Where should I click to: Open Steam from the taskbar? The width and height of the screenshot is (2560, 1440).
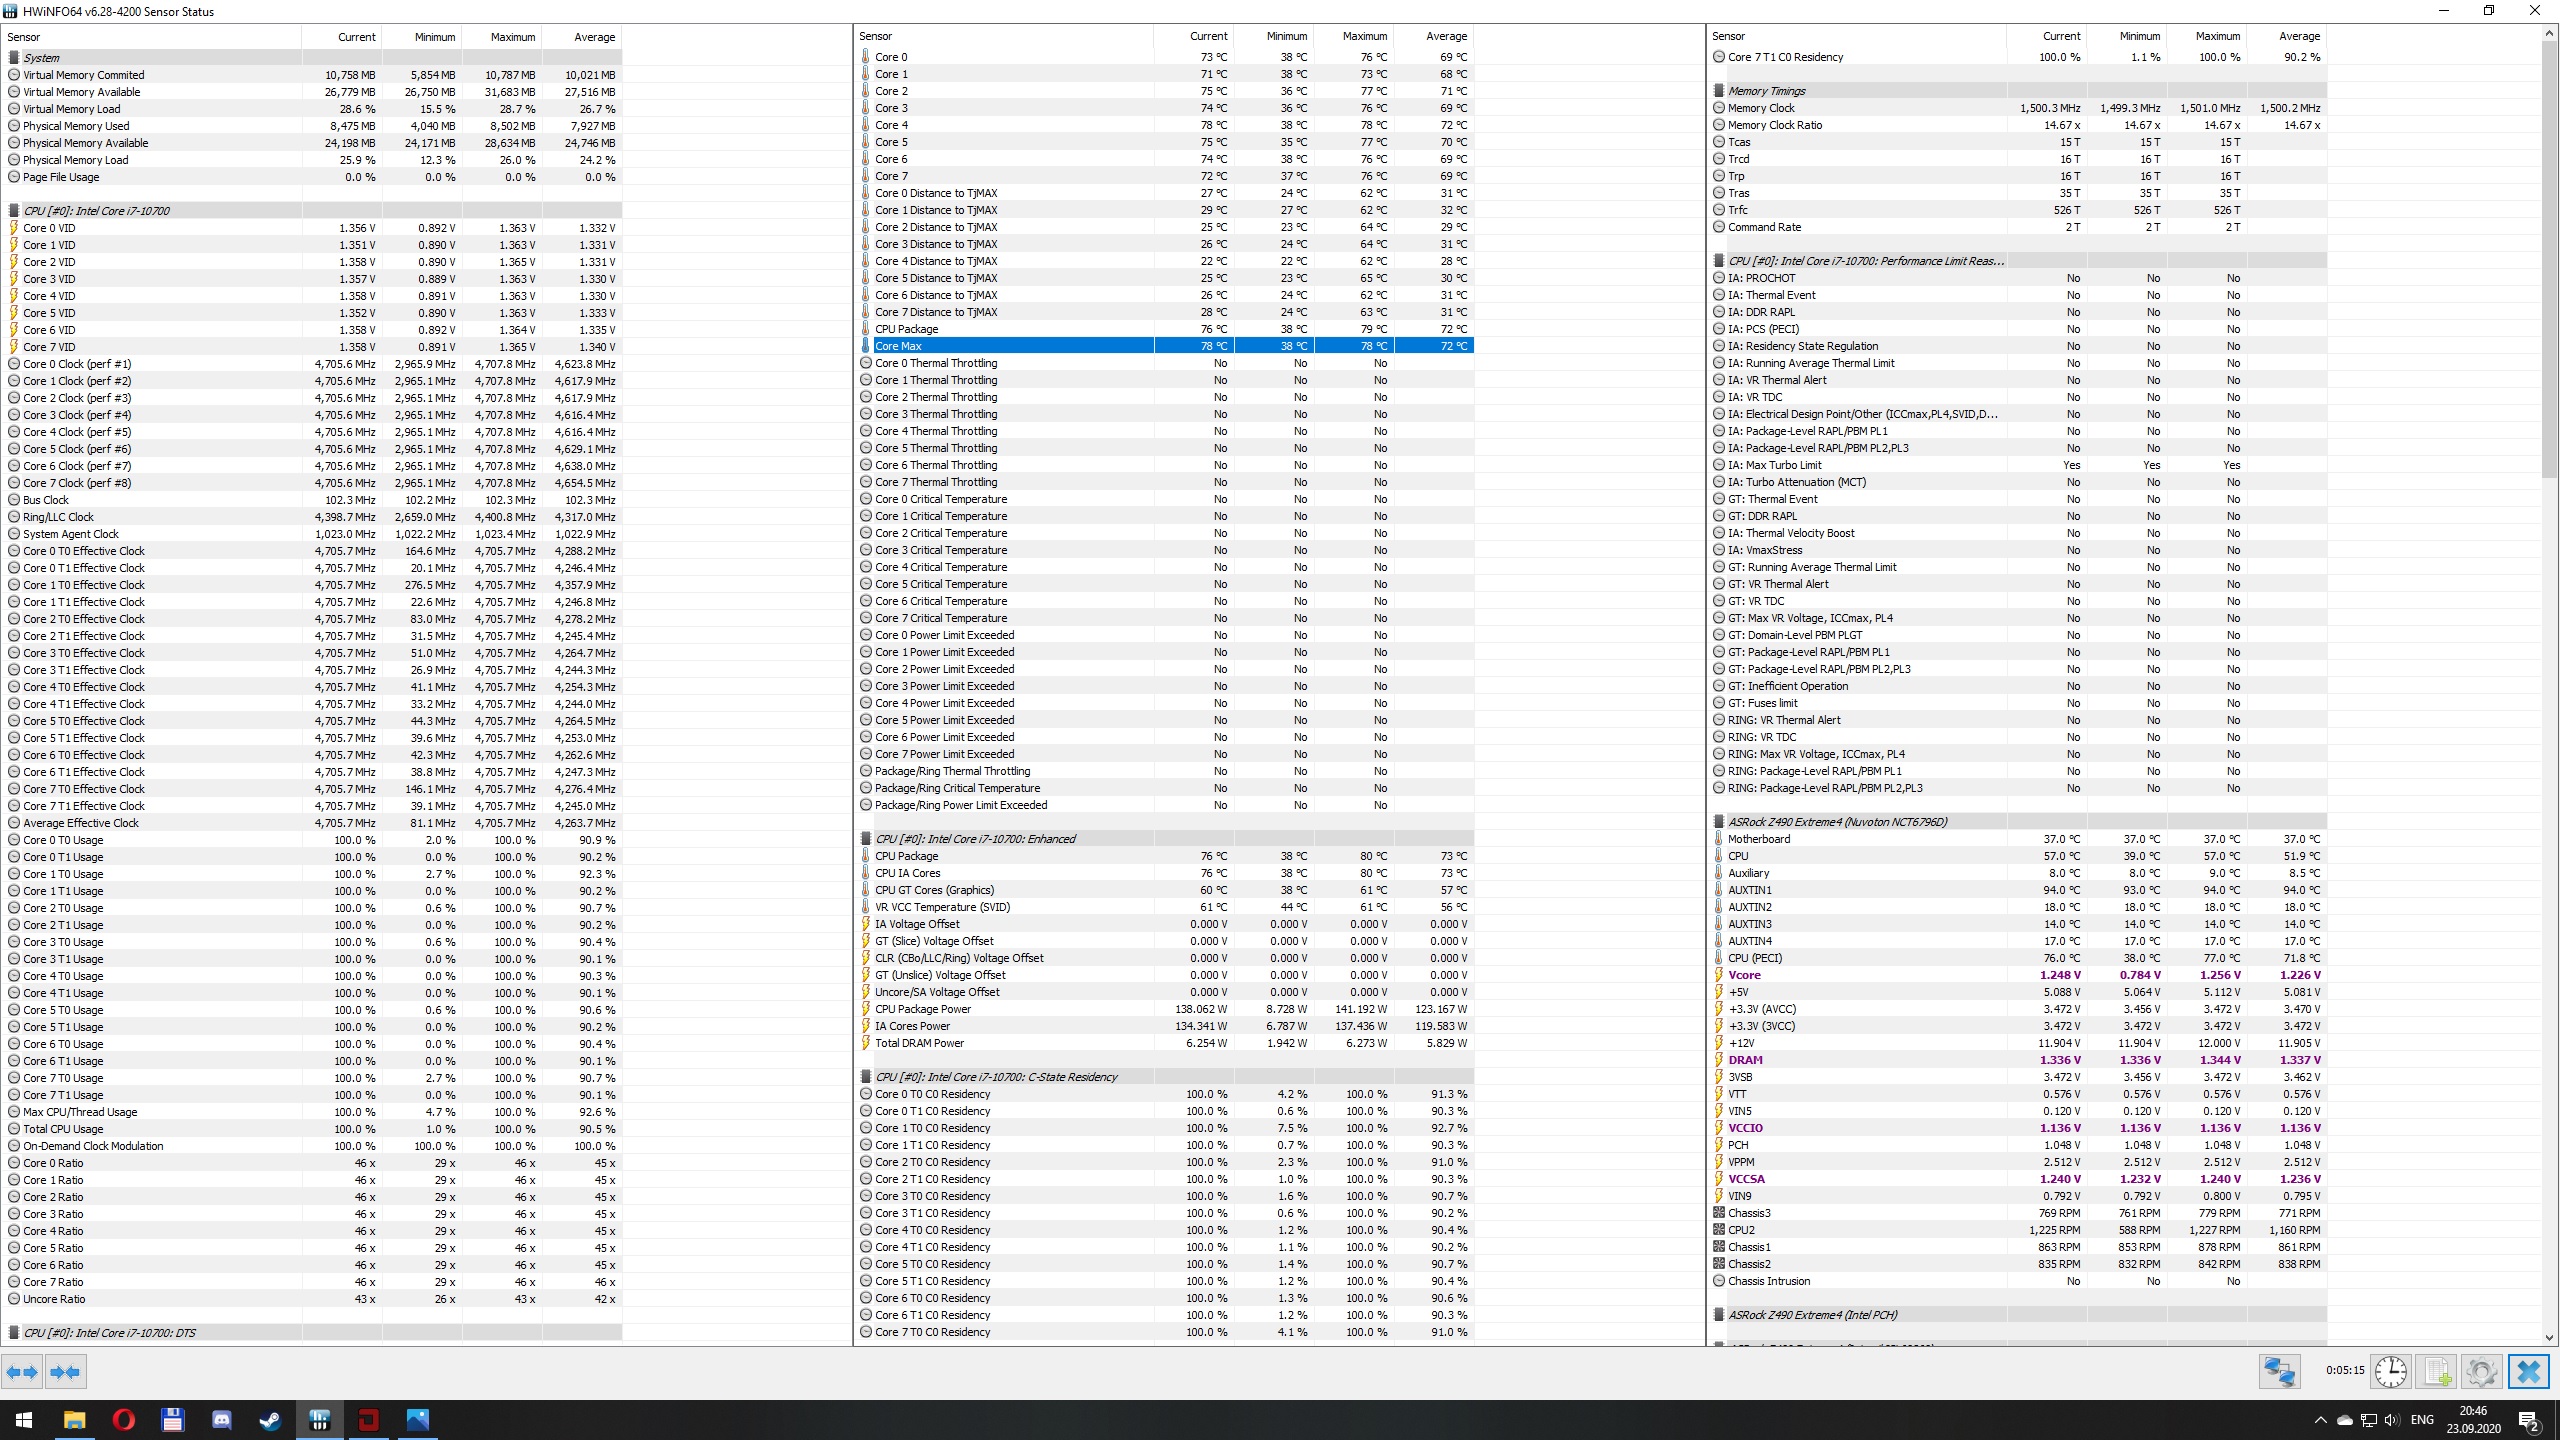(270, 1419)
